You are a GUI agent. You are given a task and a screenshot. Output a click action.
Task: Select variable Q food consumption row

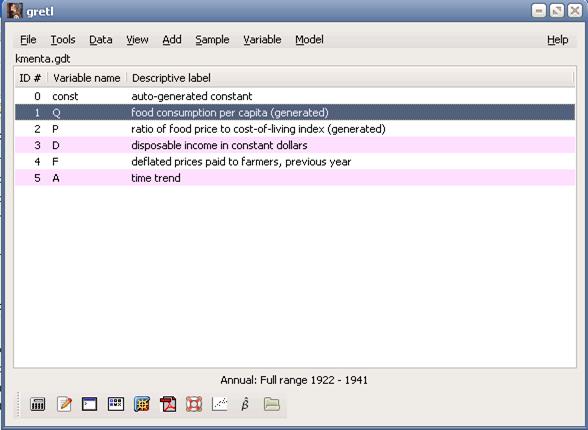(x=295, y=112)
